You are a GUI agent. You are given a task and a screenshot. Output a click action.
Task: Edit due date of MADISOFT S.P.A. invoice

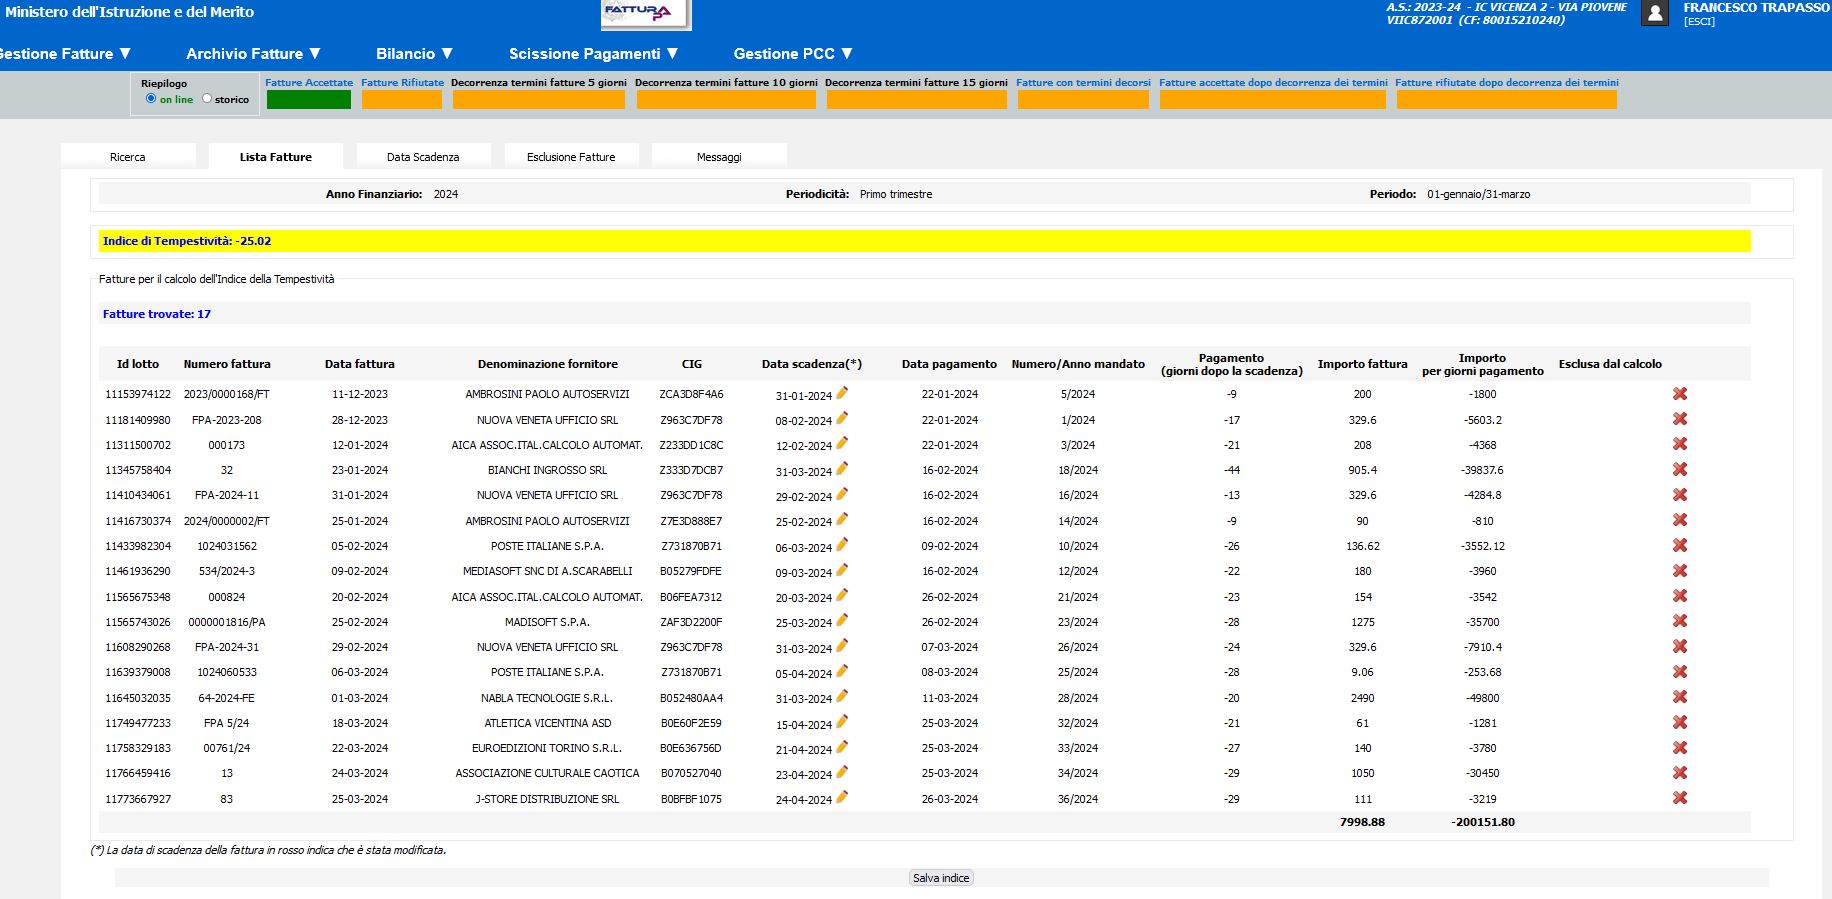tap(842, 621)
